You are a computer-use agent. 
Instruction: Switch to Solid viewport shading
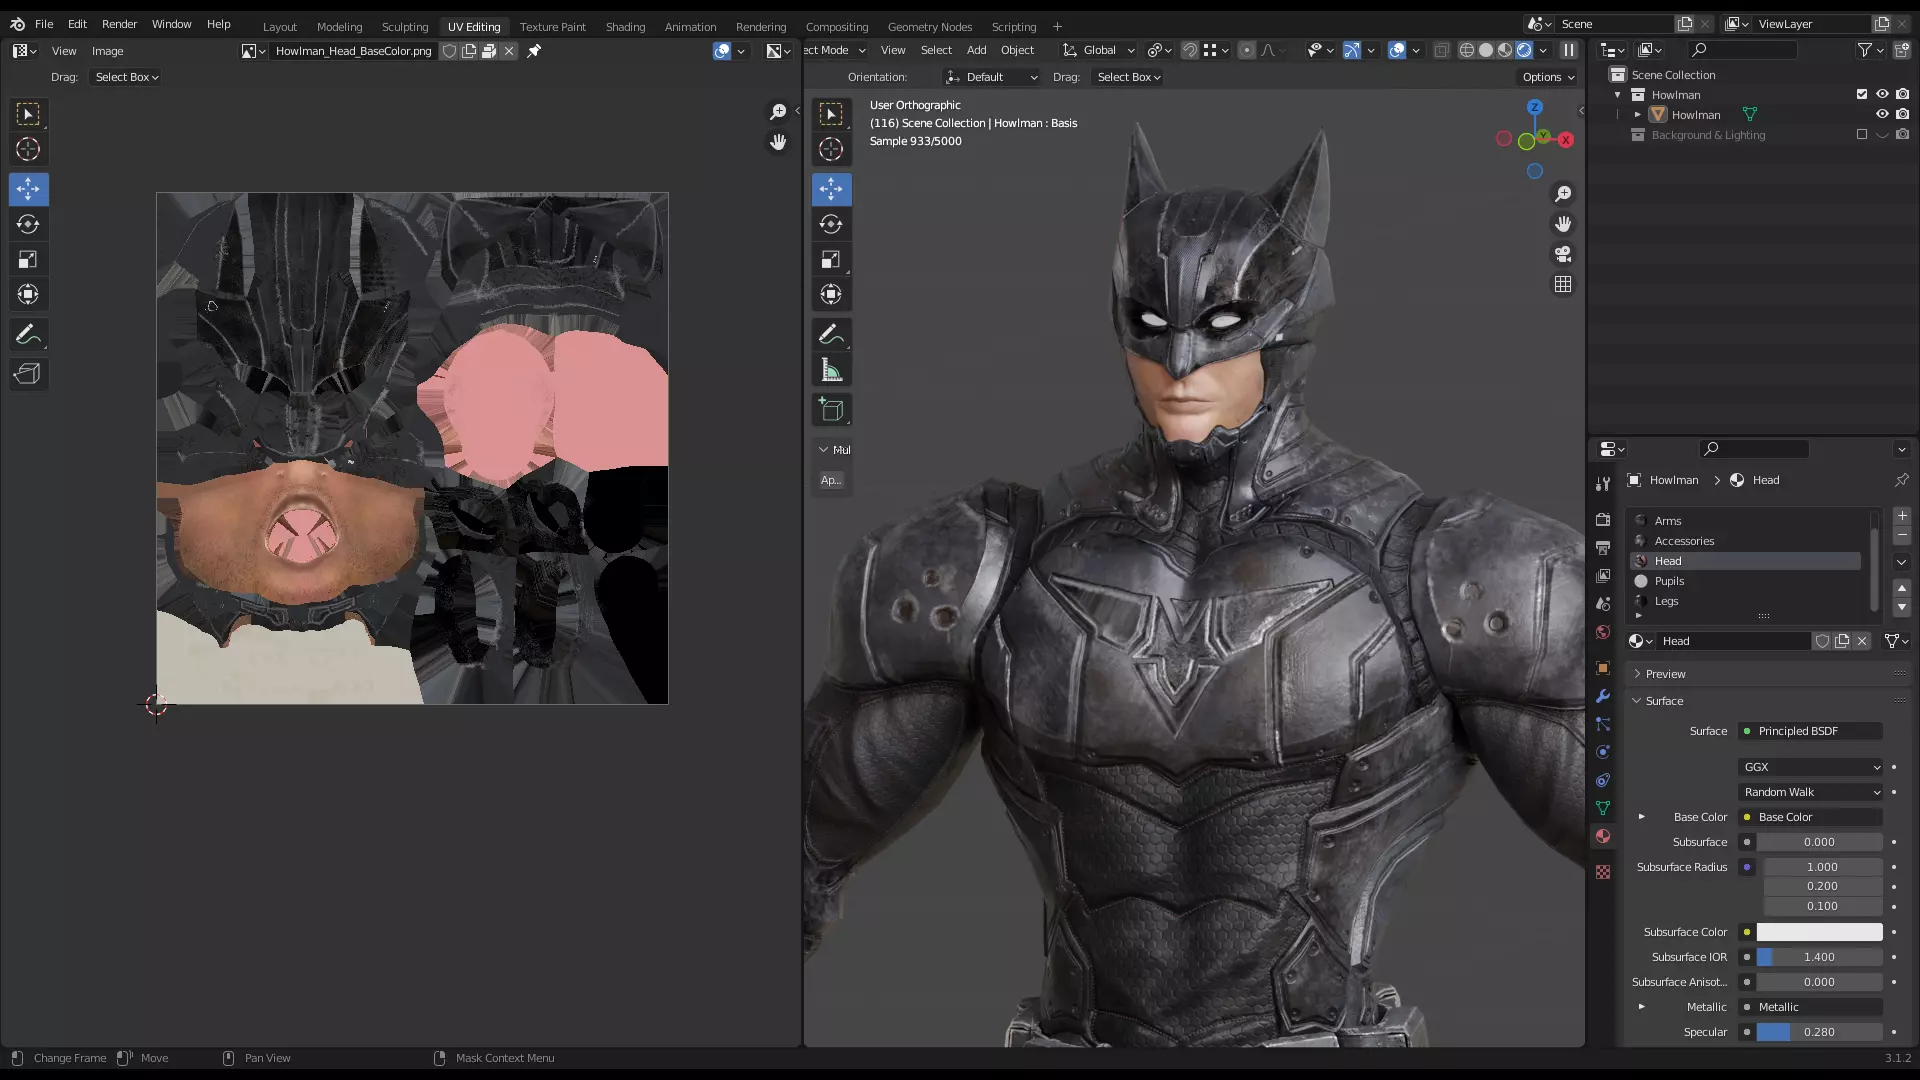coord(1486,50)
